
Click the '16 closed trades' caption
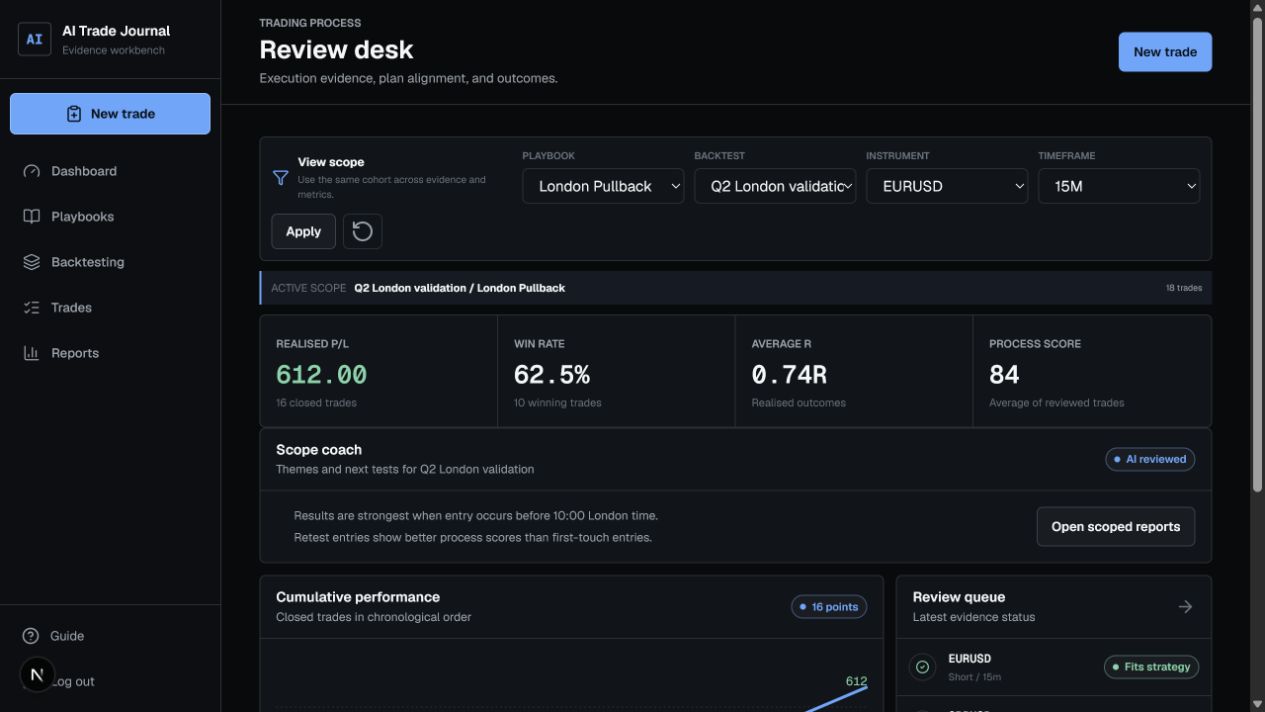click(x=316, y=403)
